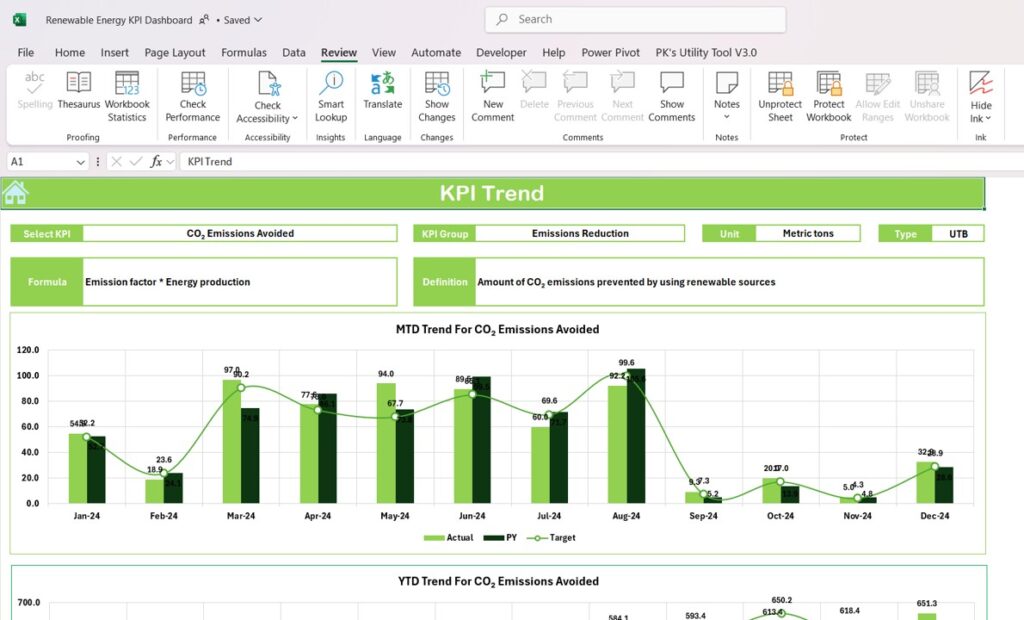Expand the Check Accessibility dropdown arrow
Screen dimensions: 1024x620
pyautogui.click(x=295, y=118)
